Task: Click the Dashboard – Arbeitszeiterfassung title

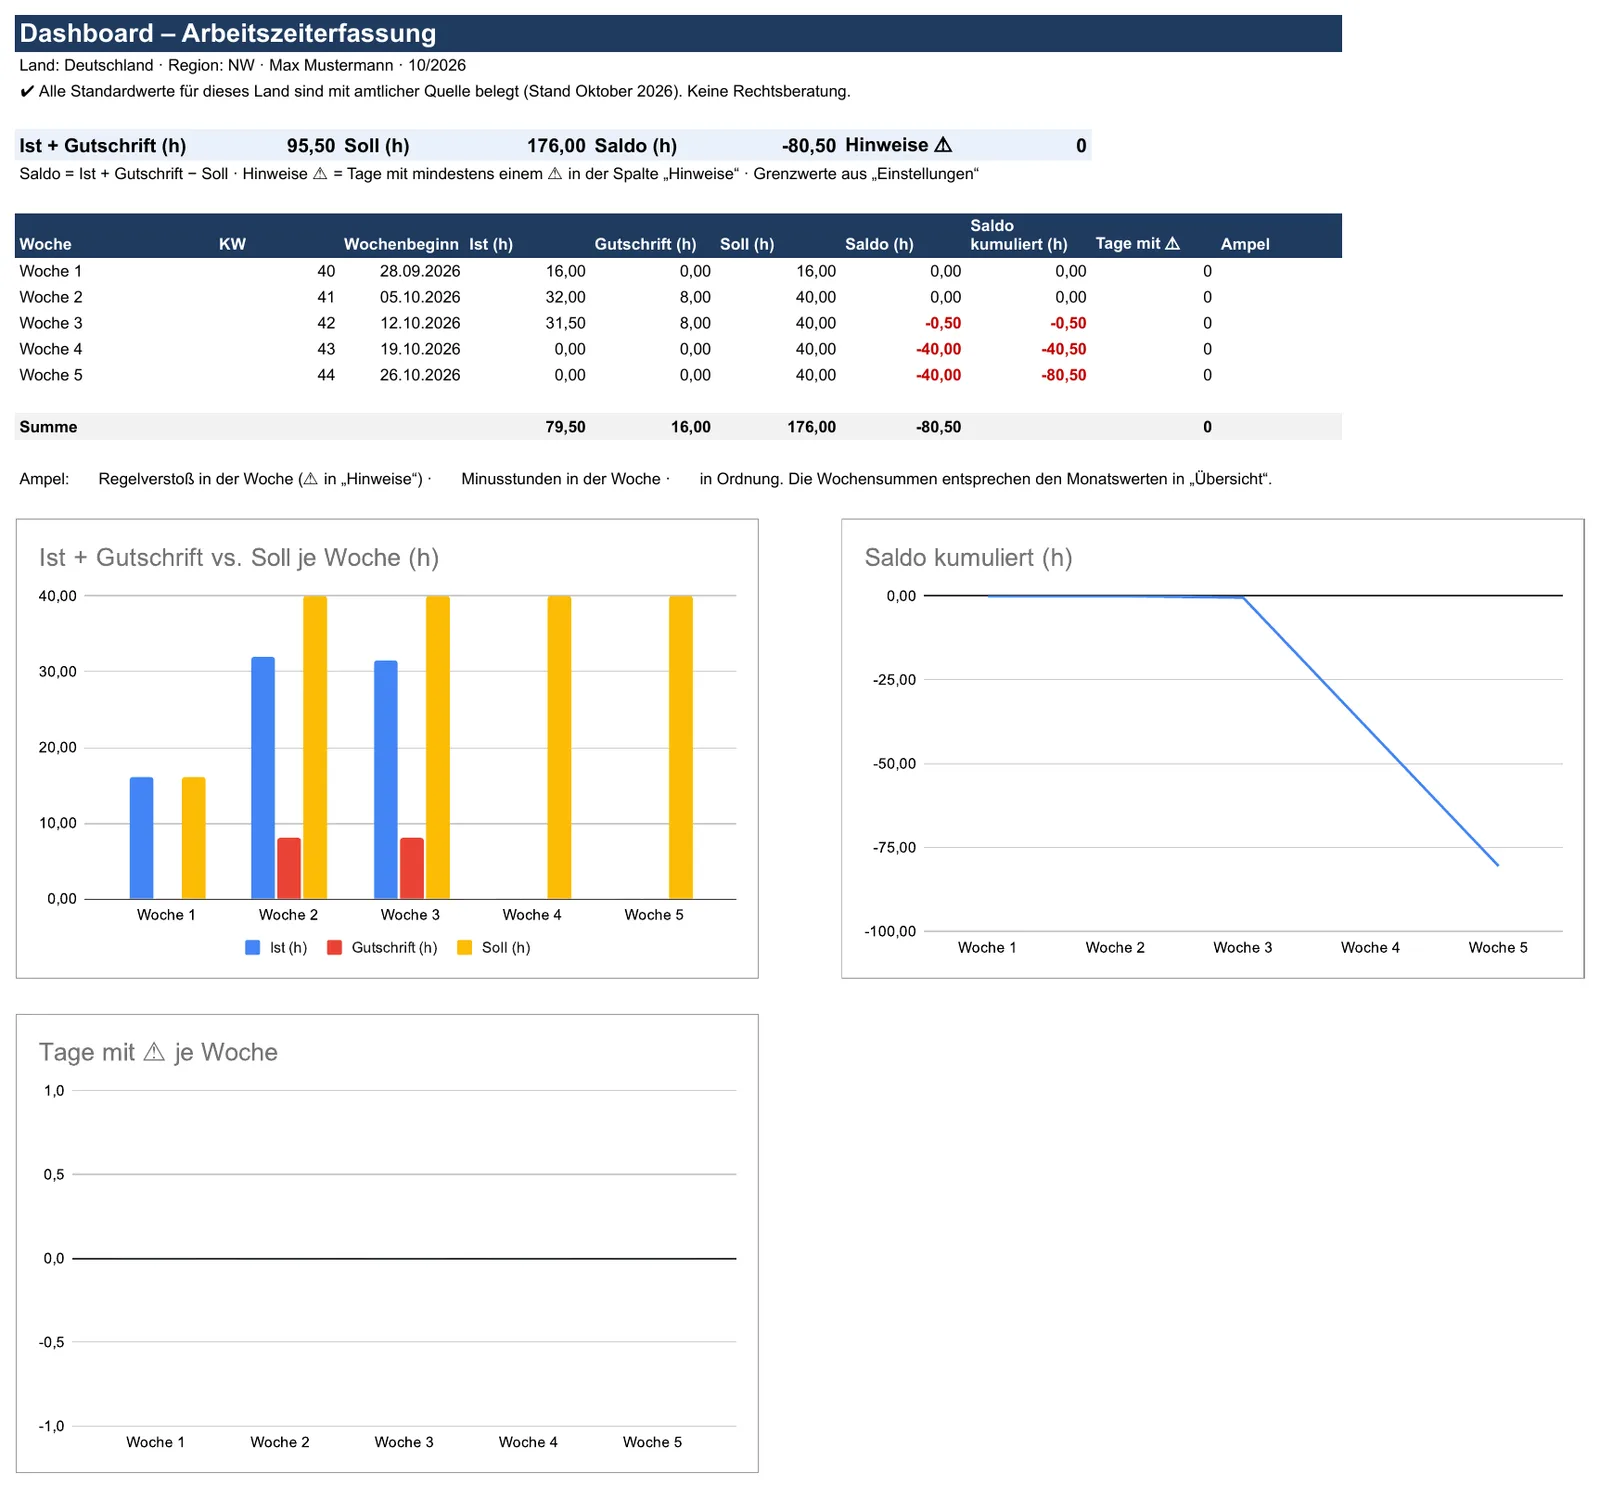Action: (x=228, y=33)
